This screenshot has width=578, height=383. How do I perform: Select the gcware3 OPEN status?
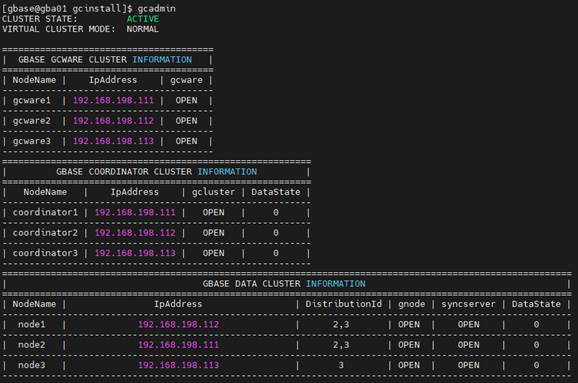pyautogui.click(x=186, y=141)
